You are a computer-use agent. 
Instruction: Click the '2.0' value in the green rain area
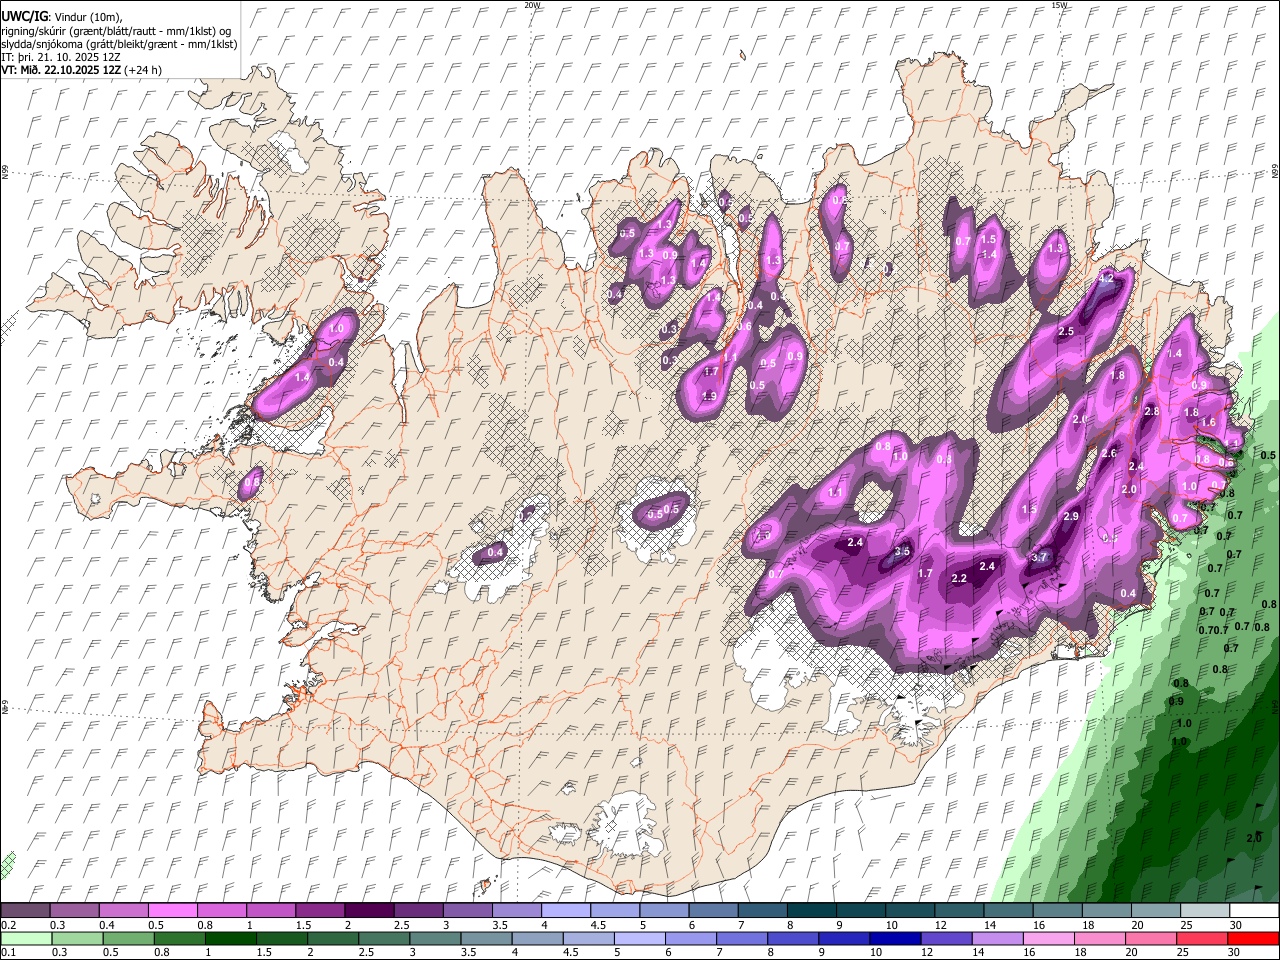click(x=1254, y=837)
